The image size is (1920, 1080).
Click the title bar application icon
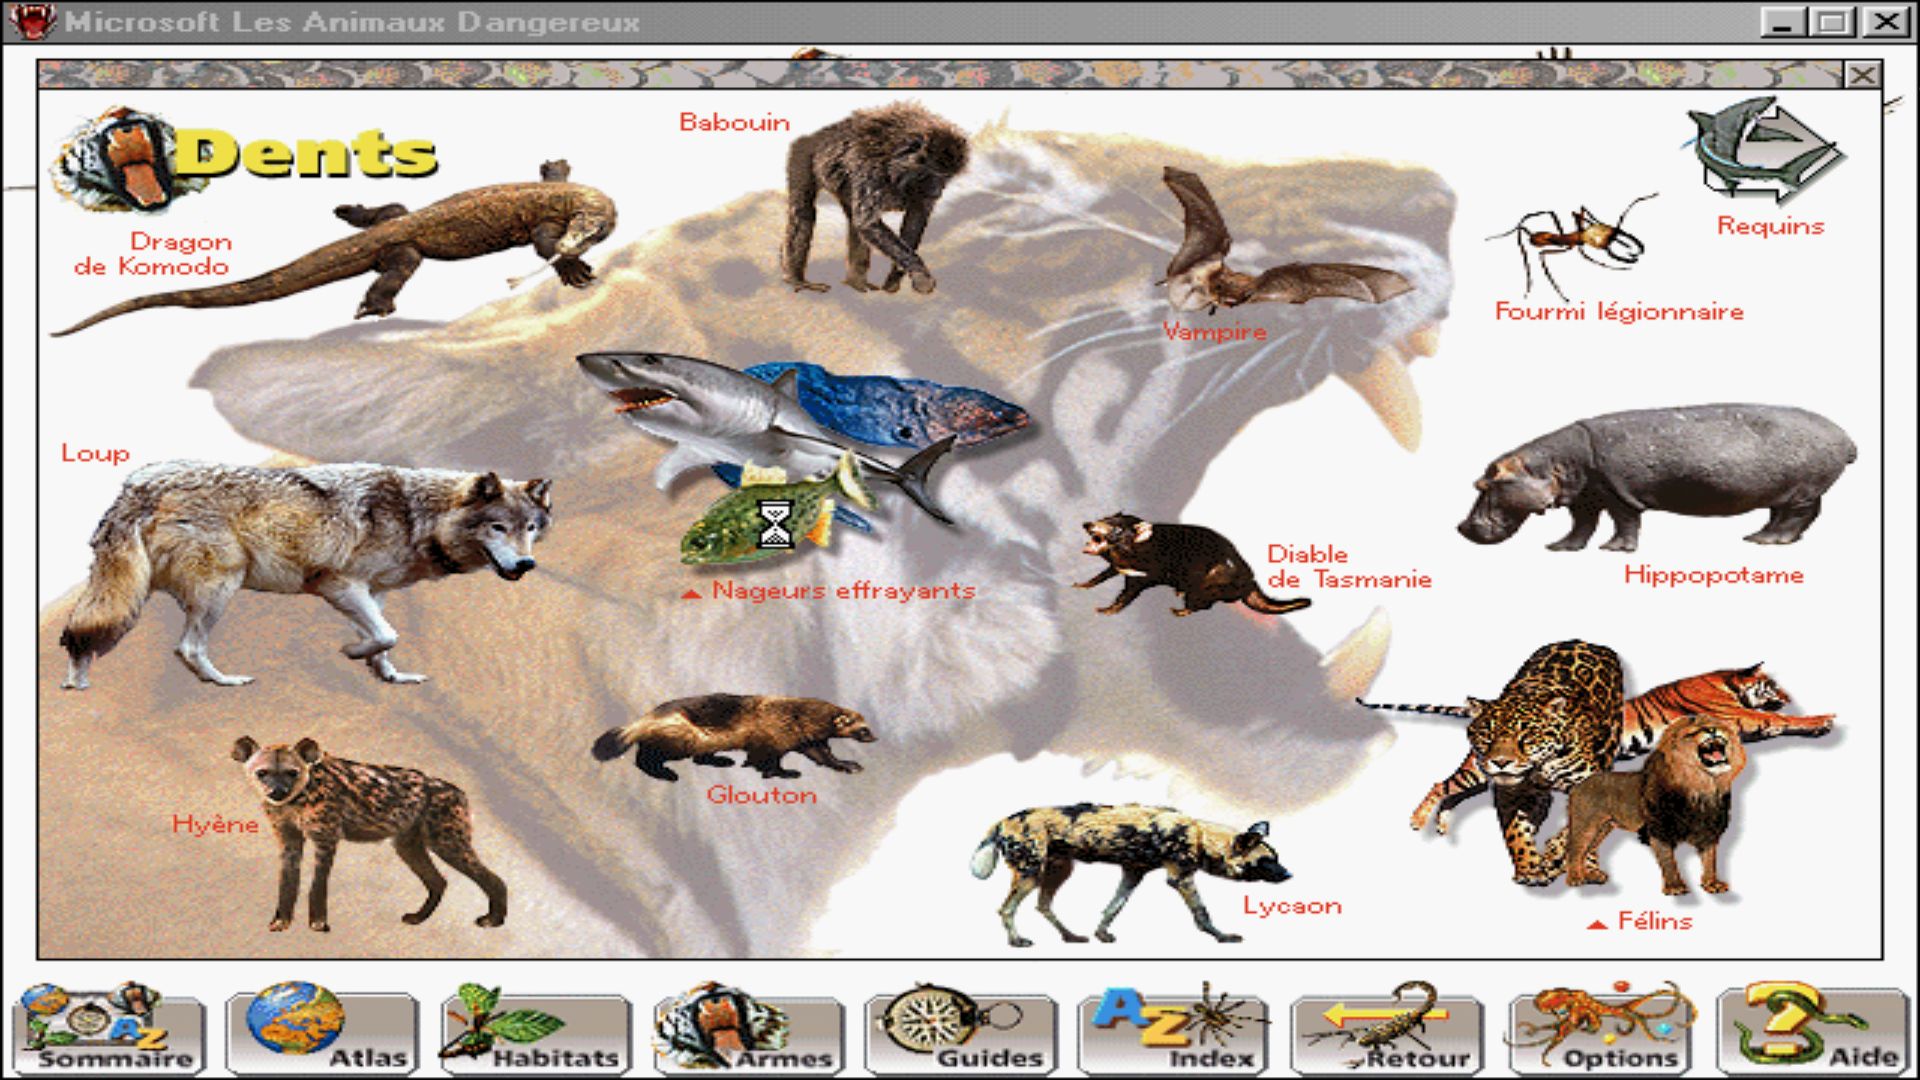coord(32,21)
